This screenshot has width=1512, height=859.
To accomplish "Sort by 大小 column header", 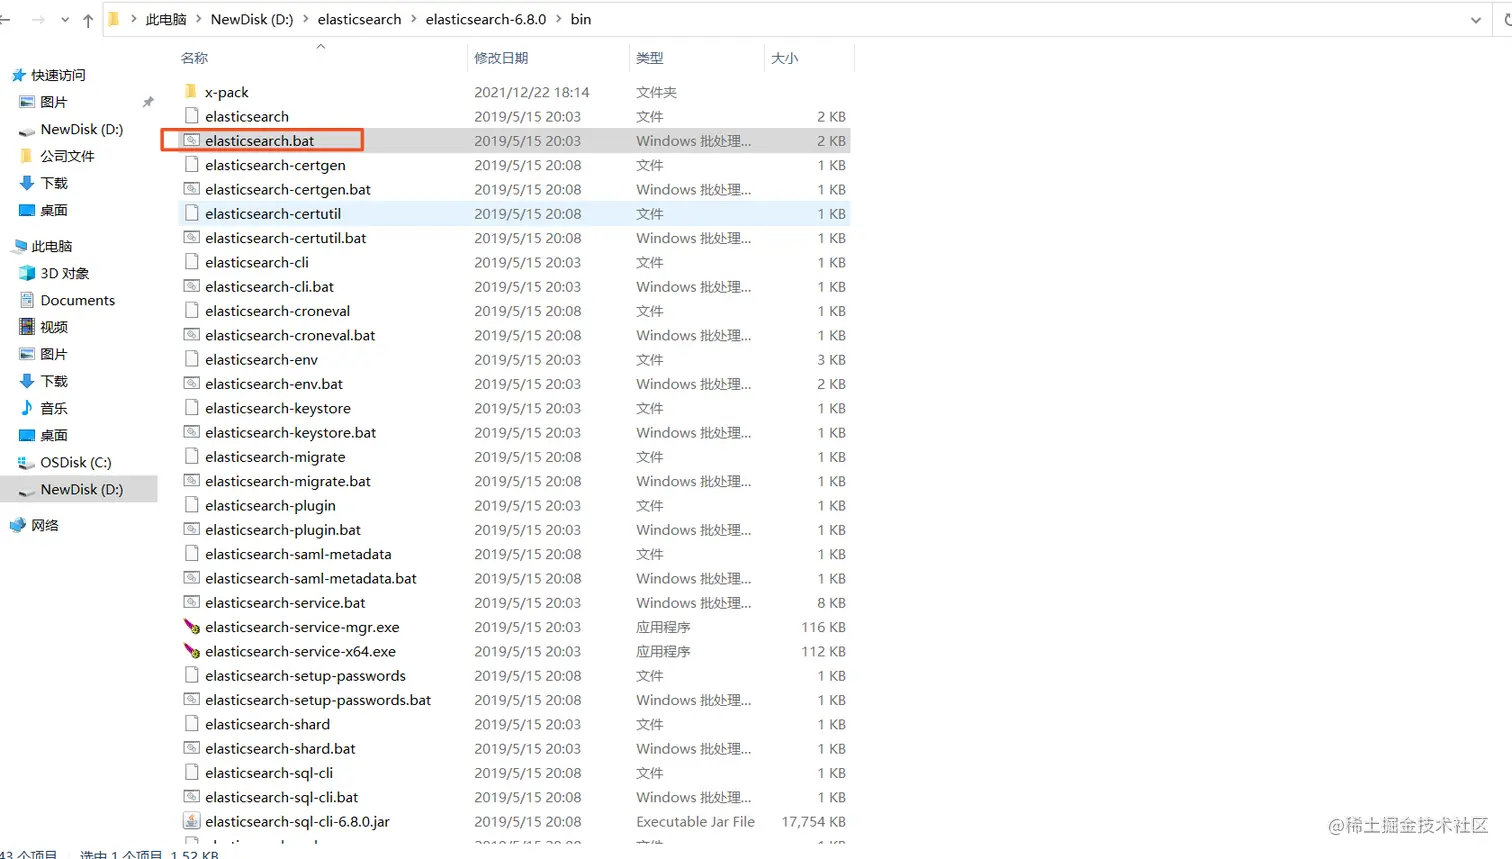I will pos(785,58).
